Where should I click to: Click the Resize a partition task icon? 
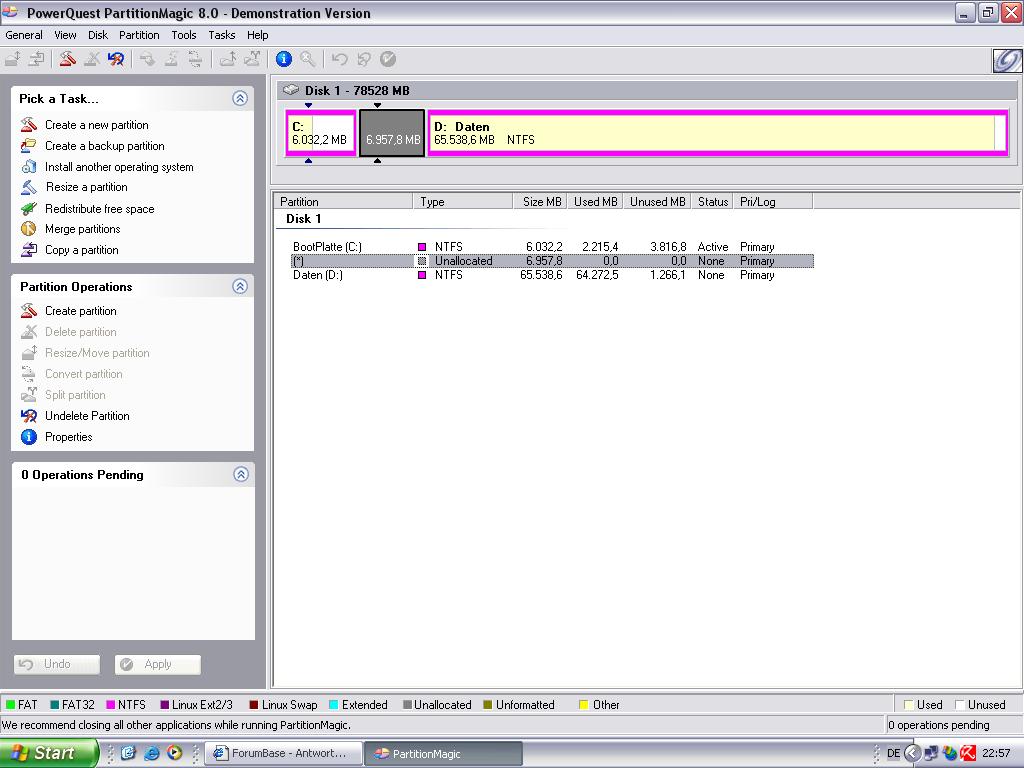29,187
